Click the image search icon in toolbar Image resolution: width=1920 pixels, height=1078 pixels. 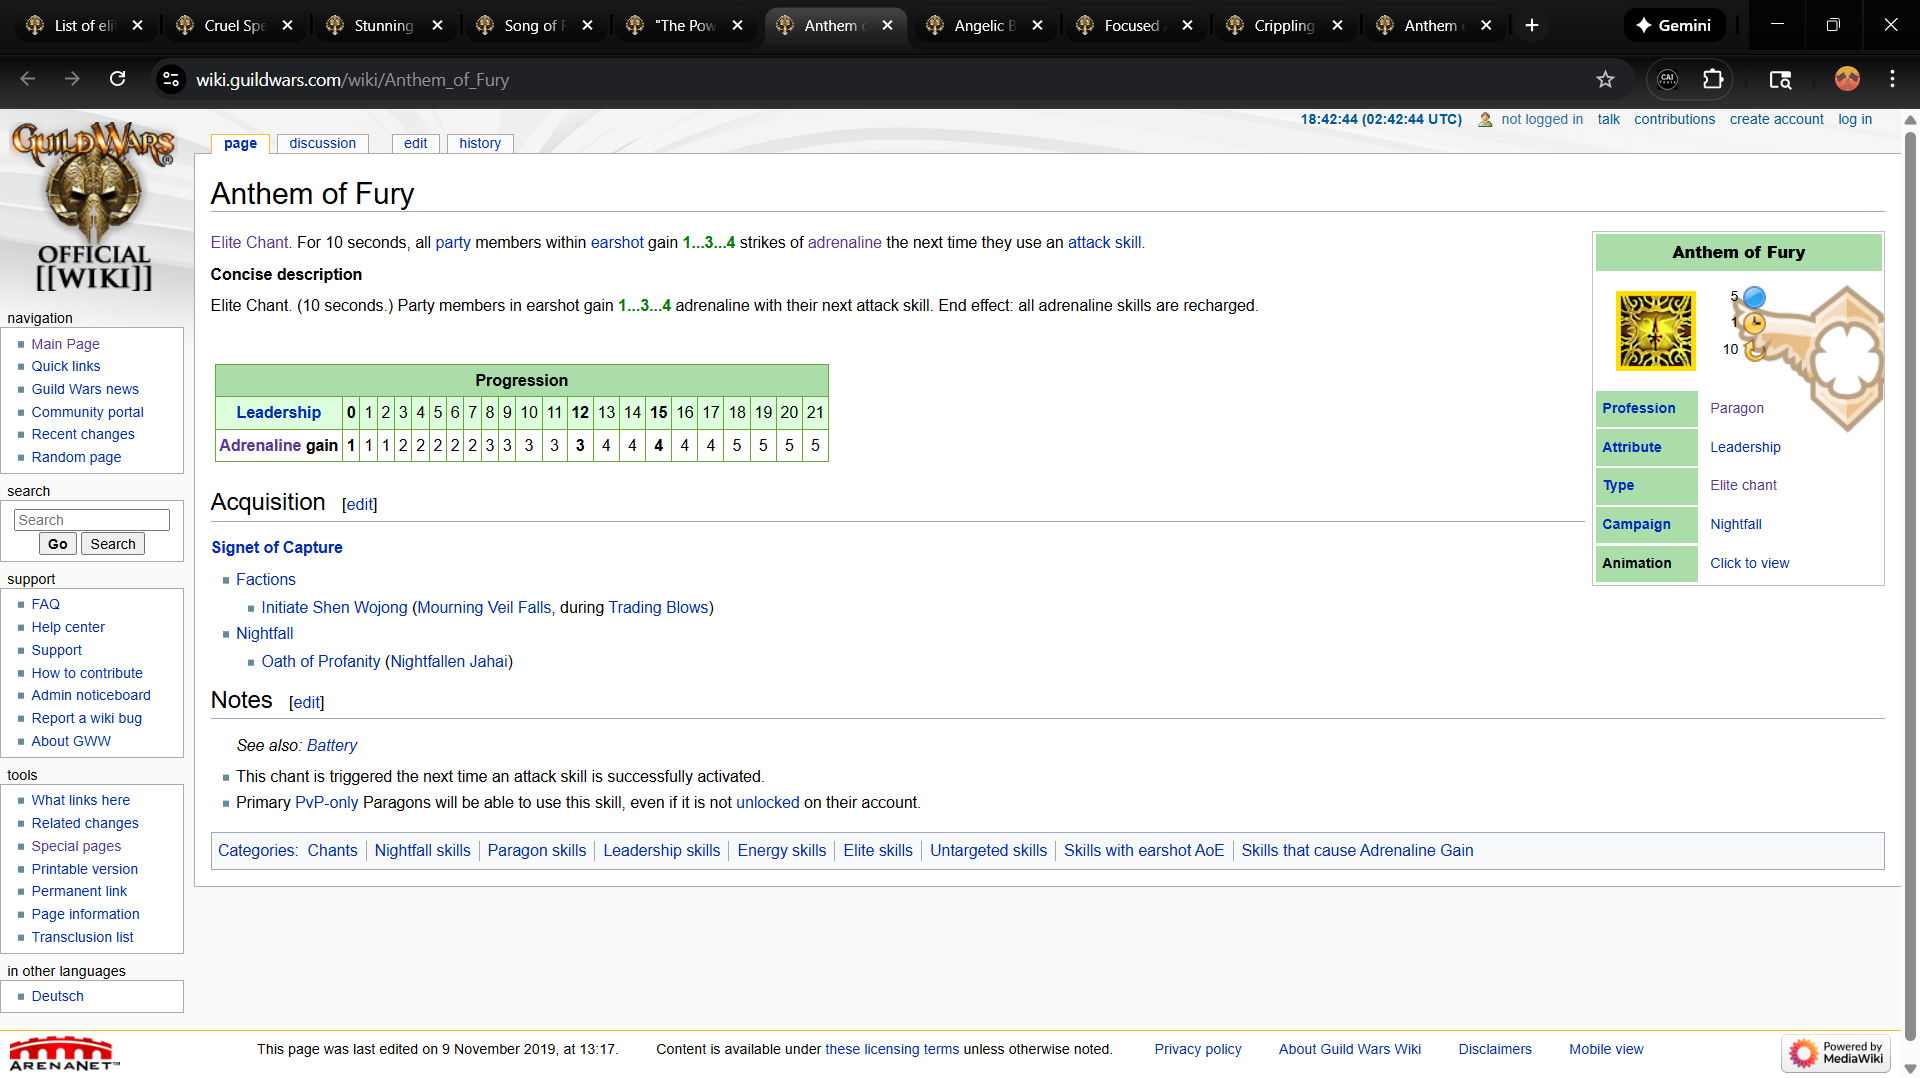pos(1780,79)
